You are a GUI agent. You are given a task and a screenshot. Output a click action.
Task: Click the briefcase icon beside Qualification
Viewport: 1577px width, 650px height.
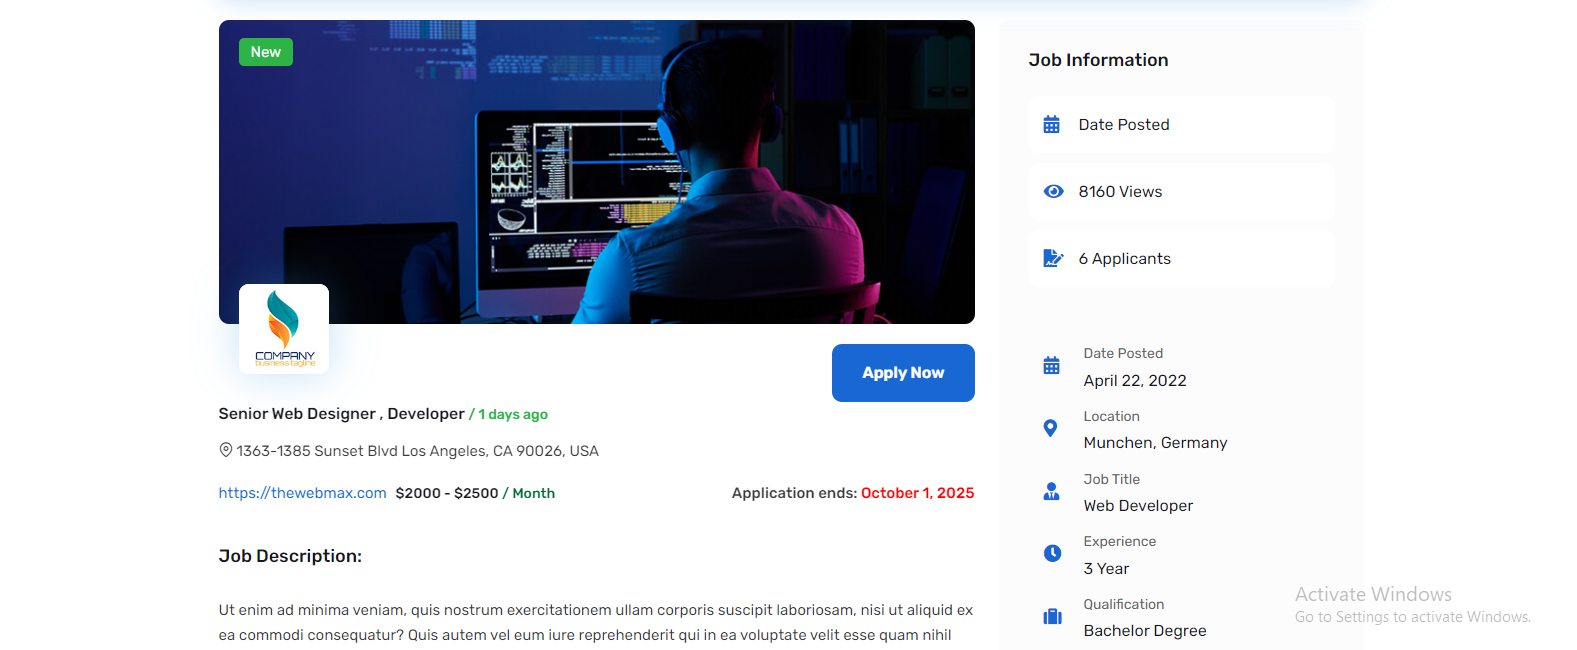[x=1052, y=616]
